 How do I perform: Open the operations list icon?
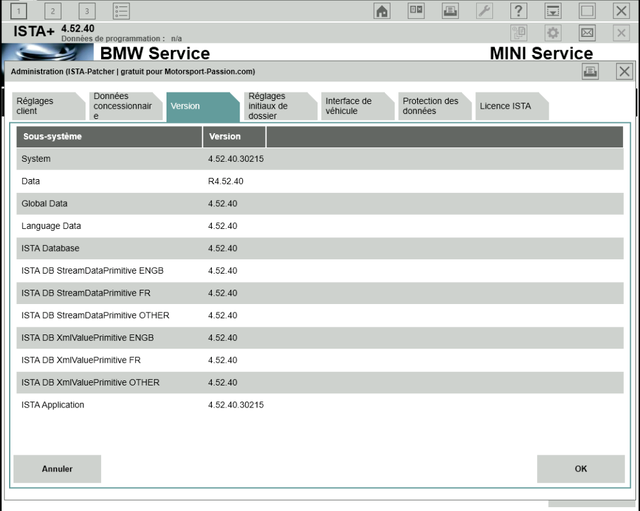coord(121,11)
